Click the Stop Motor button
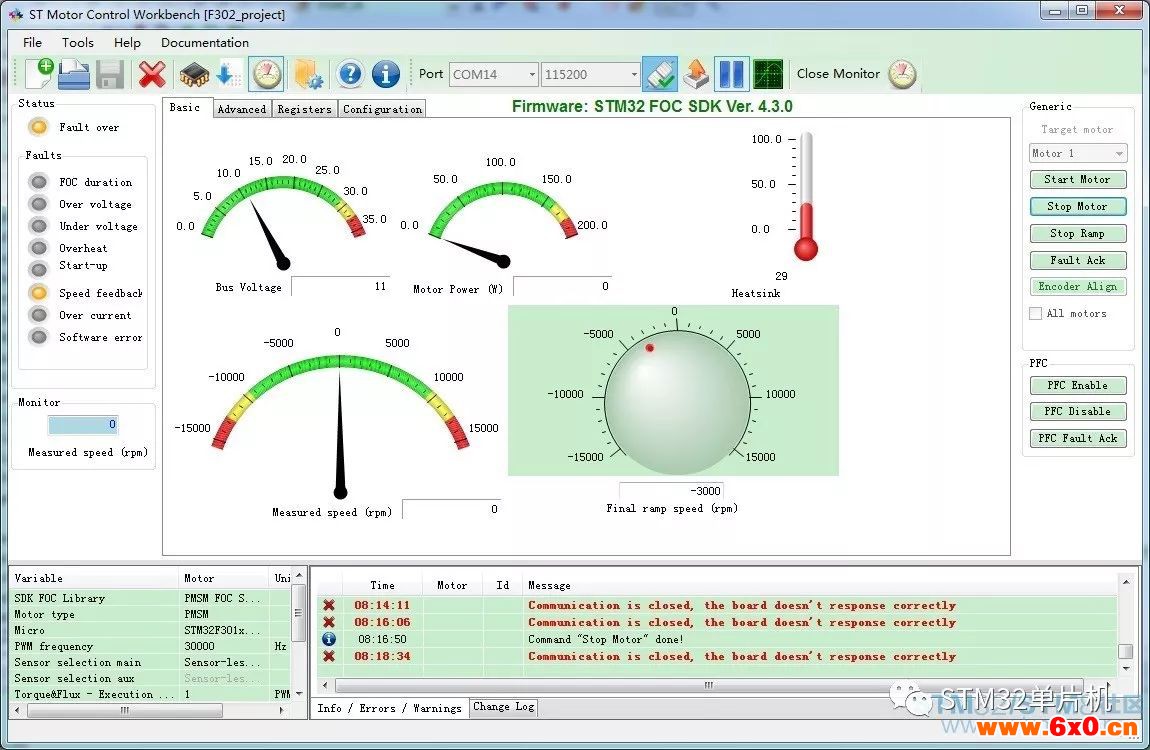Viewport: 1150px width, 750px height. pos(1077,207)
